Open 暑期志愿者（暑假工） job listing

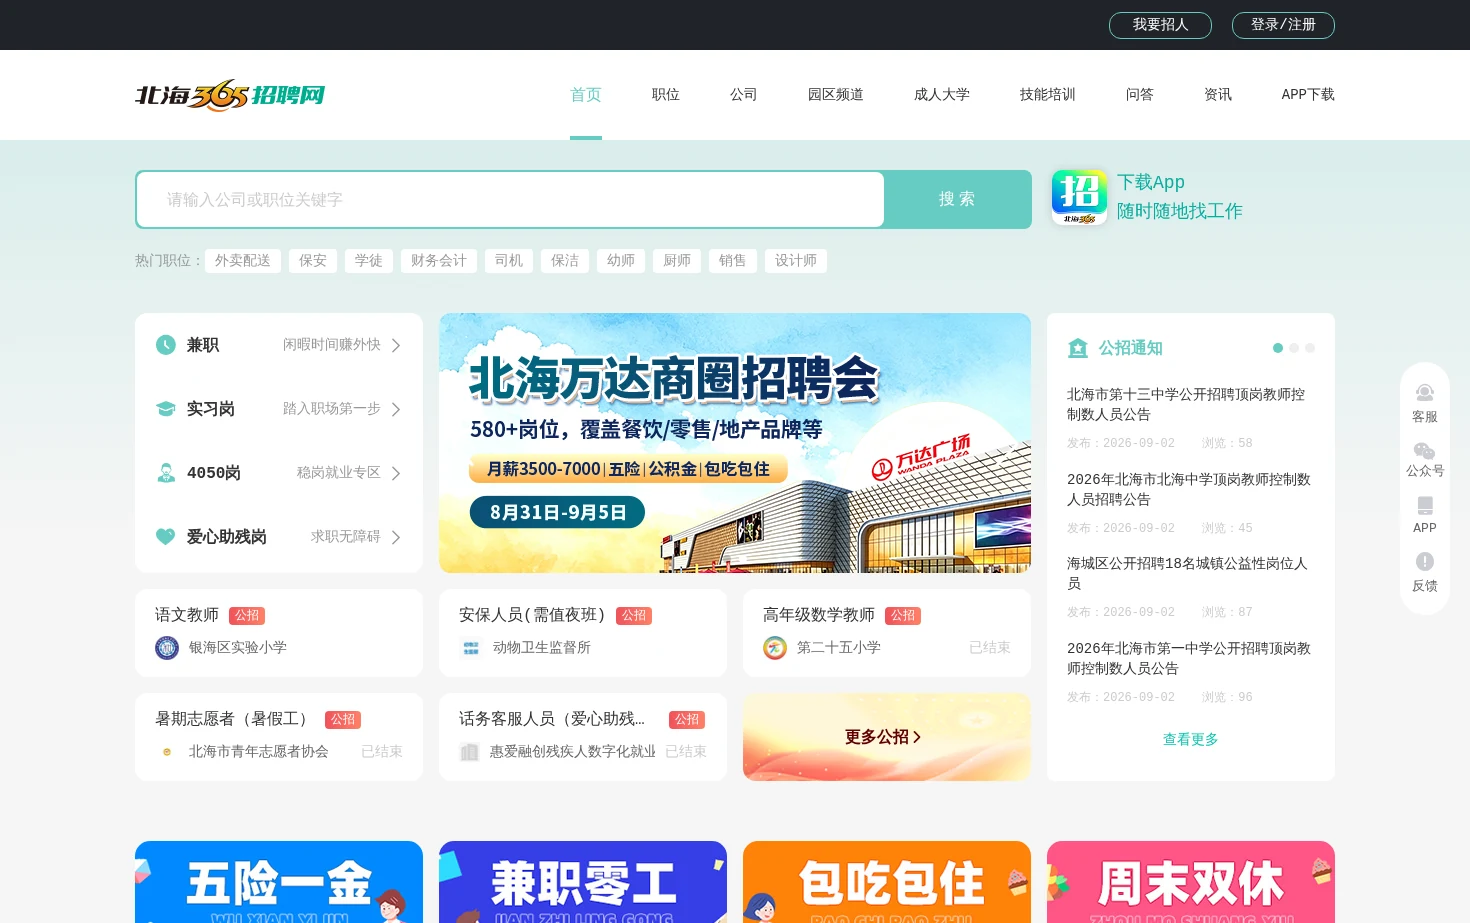tap(279, 737)
